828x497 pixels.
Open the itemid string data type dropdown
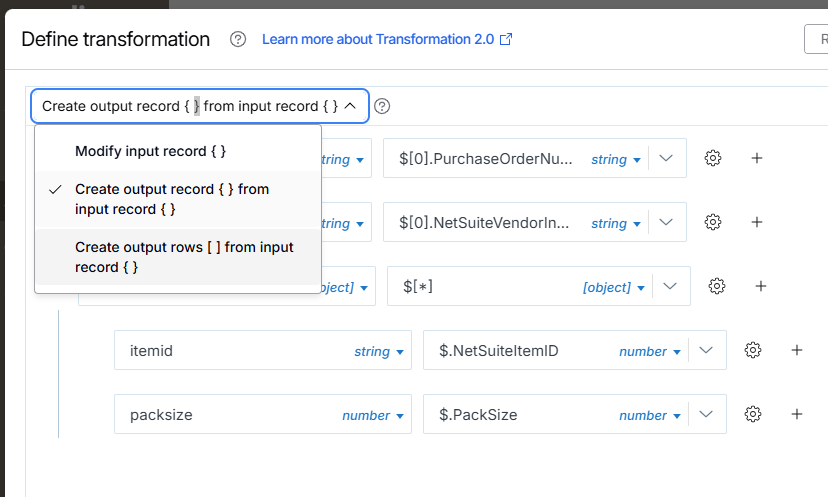click(x=378, y=351)
